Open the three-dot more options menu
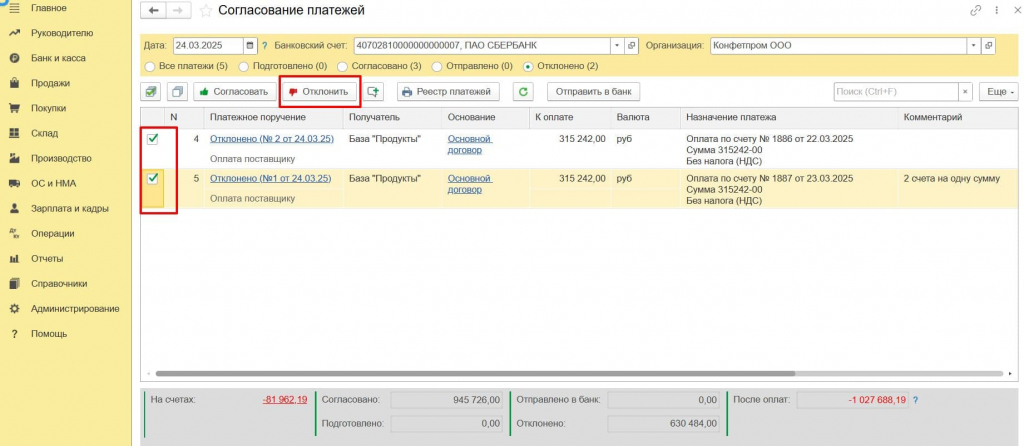The height and width of the screenshot is (446, 1024). point(997,10)
